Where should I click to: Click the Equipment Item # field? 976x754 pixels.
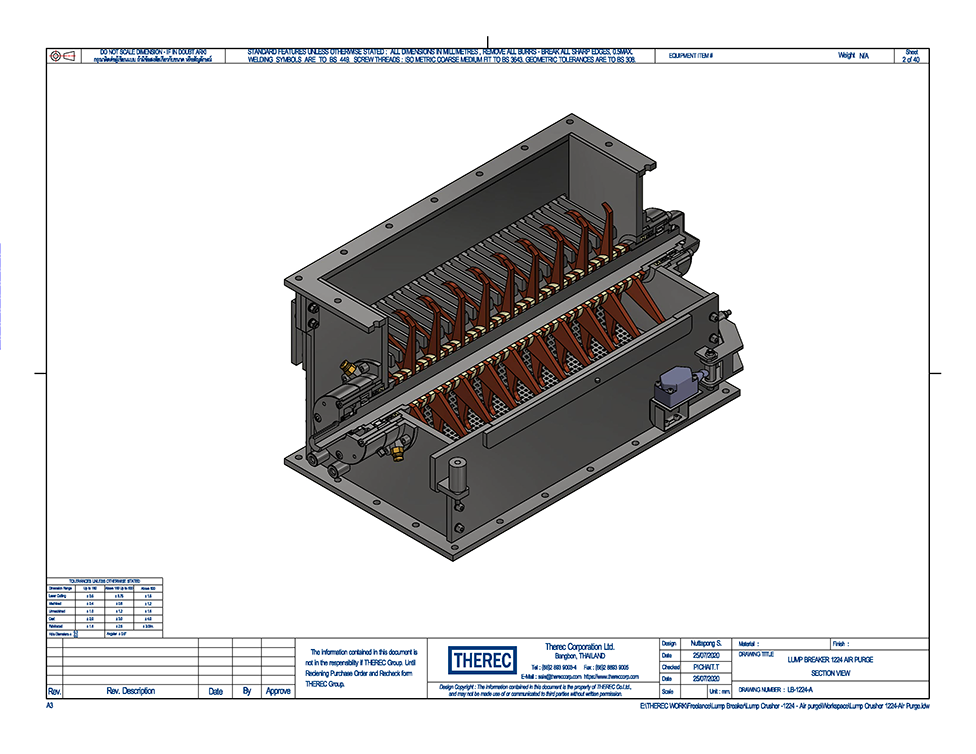(691, 56)
